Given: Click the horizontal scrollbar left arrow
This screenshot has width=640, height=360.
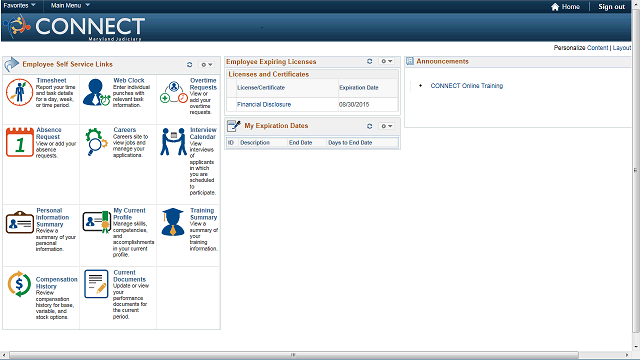Looking at the screenshot, I should tap(4, 355).
